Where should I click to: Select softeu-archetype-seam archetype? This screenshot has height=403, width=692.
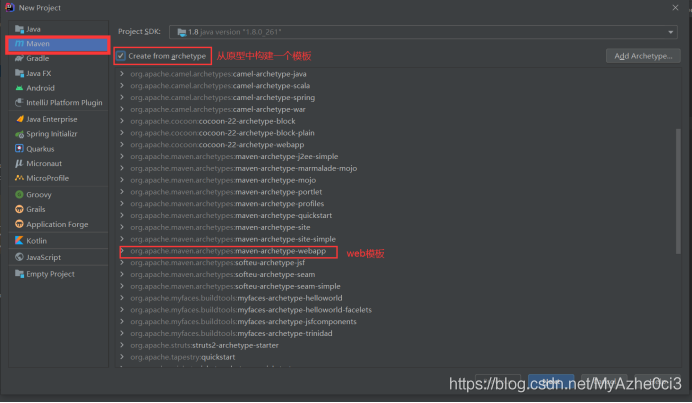point(223,275)
